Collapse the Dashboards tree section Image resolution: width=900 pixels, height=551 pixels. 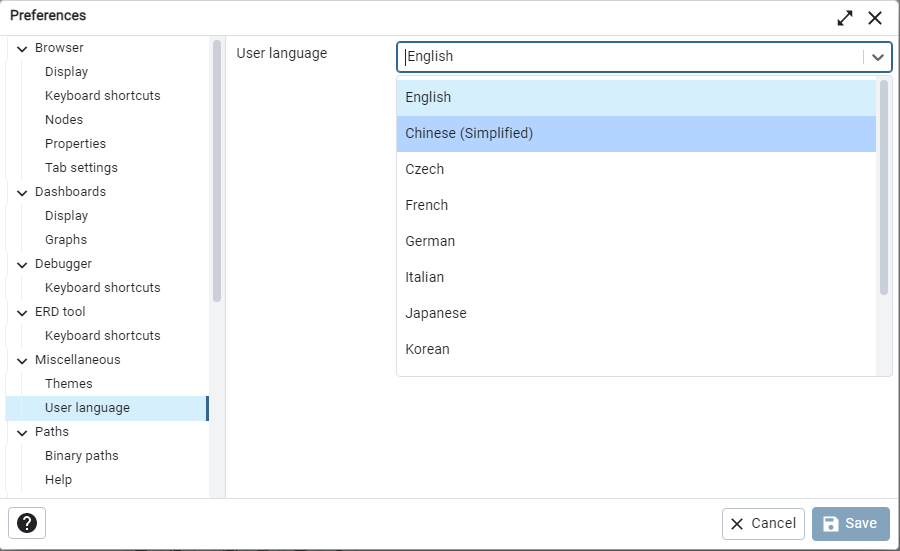click(22, 192)
